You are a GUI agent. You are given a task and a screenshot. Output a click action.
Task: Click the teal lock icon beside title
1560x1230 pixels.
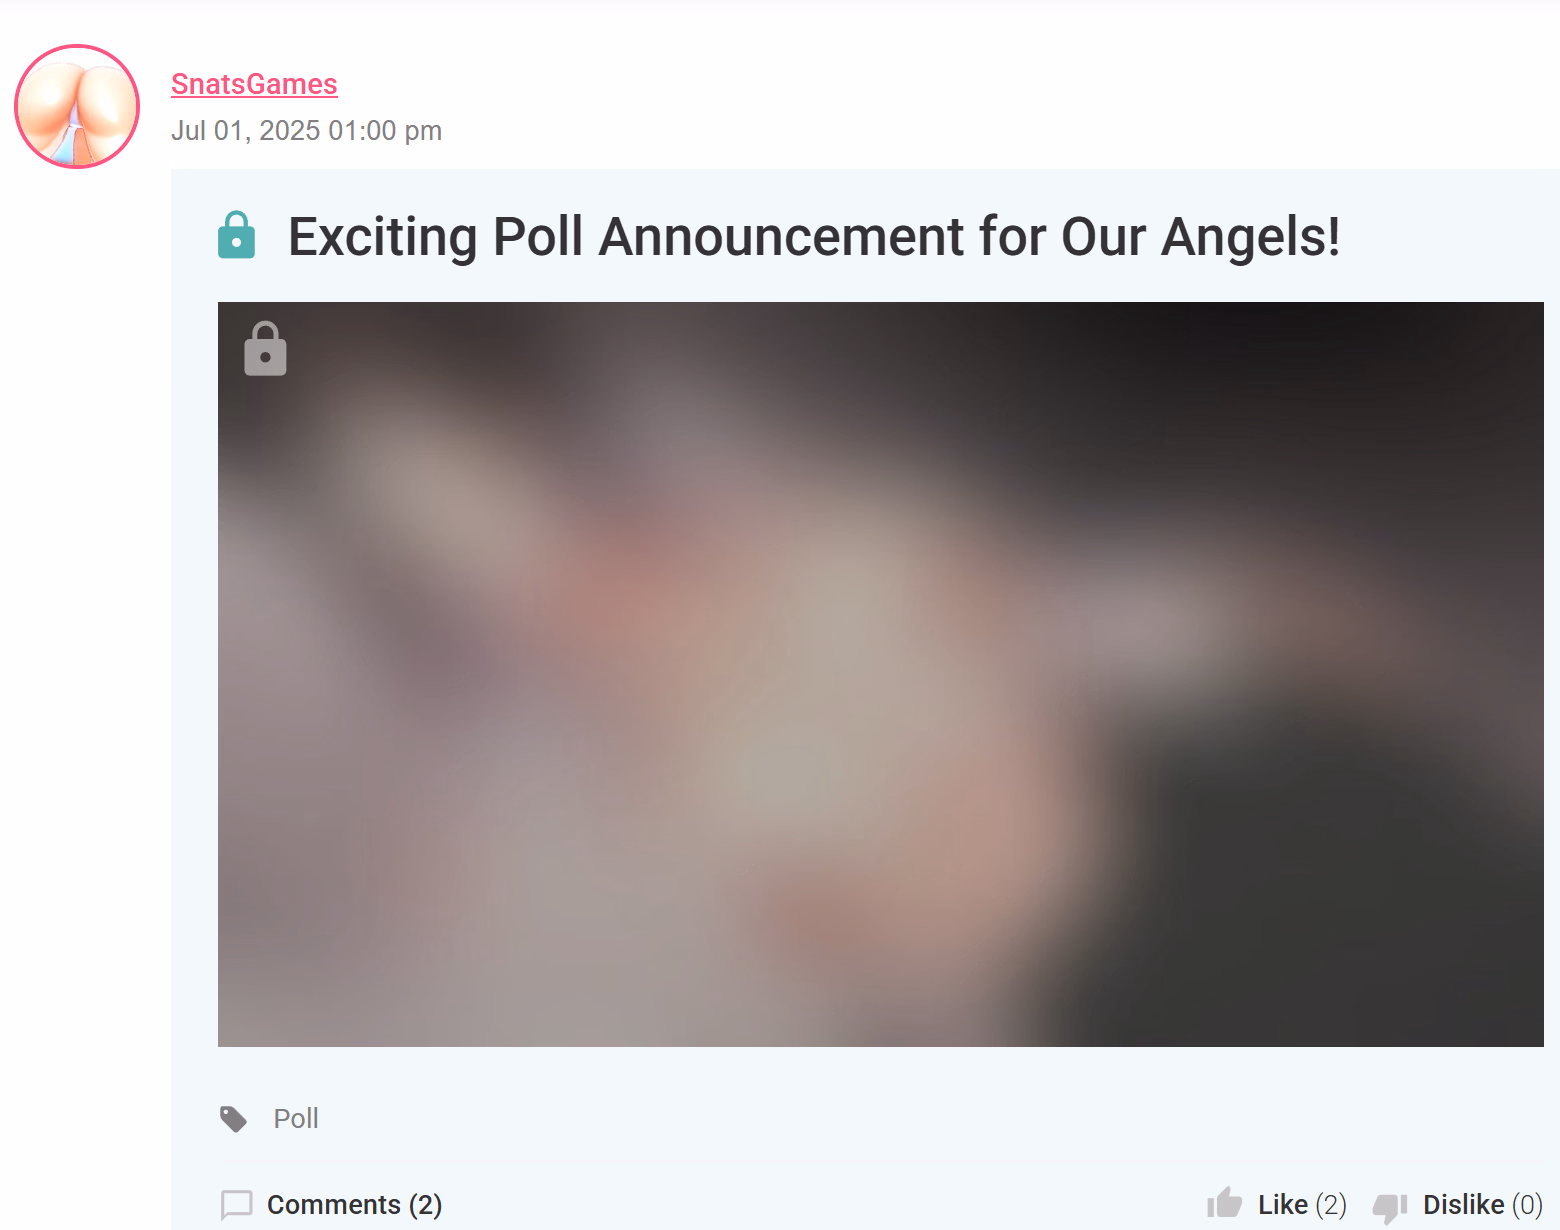(x=236, y=235)
